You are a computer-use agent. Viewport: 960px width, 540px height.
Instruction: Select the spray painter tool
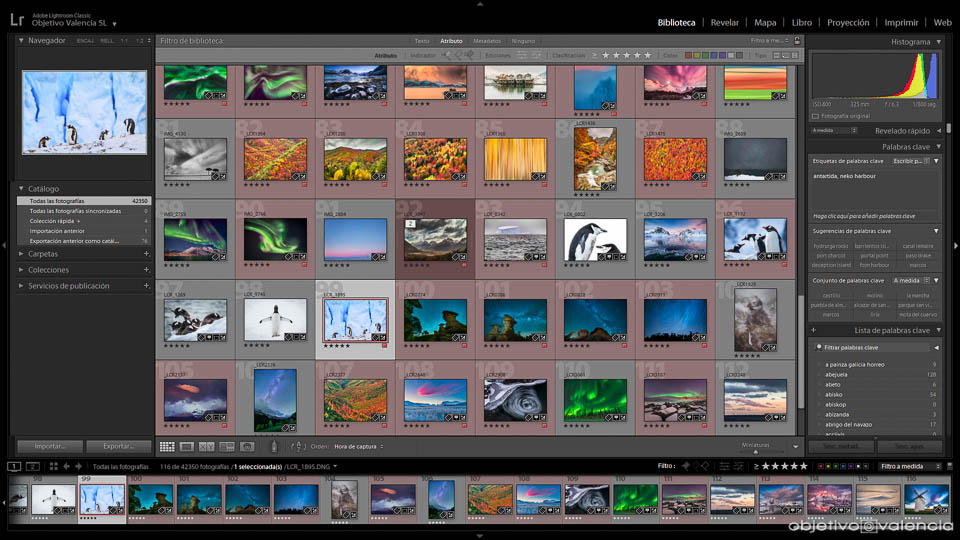(x=274, y=447)
